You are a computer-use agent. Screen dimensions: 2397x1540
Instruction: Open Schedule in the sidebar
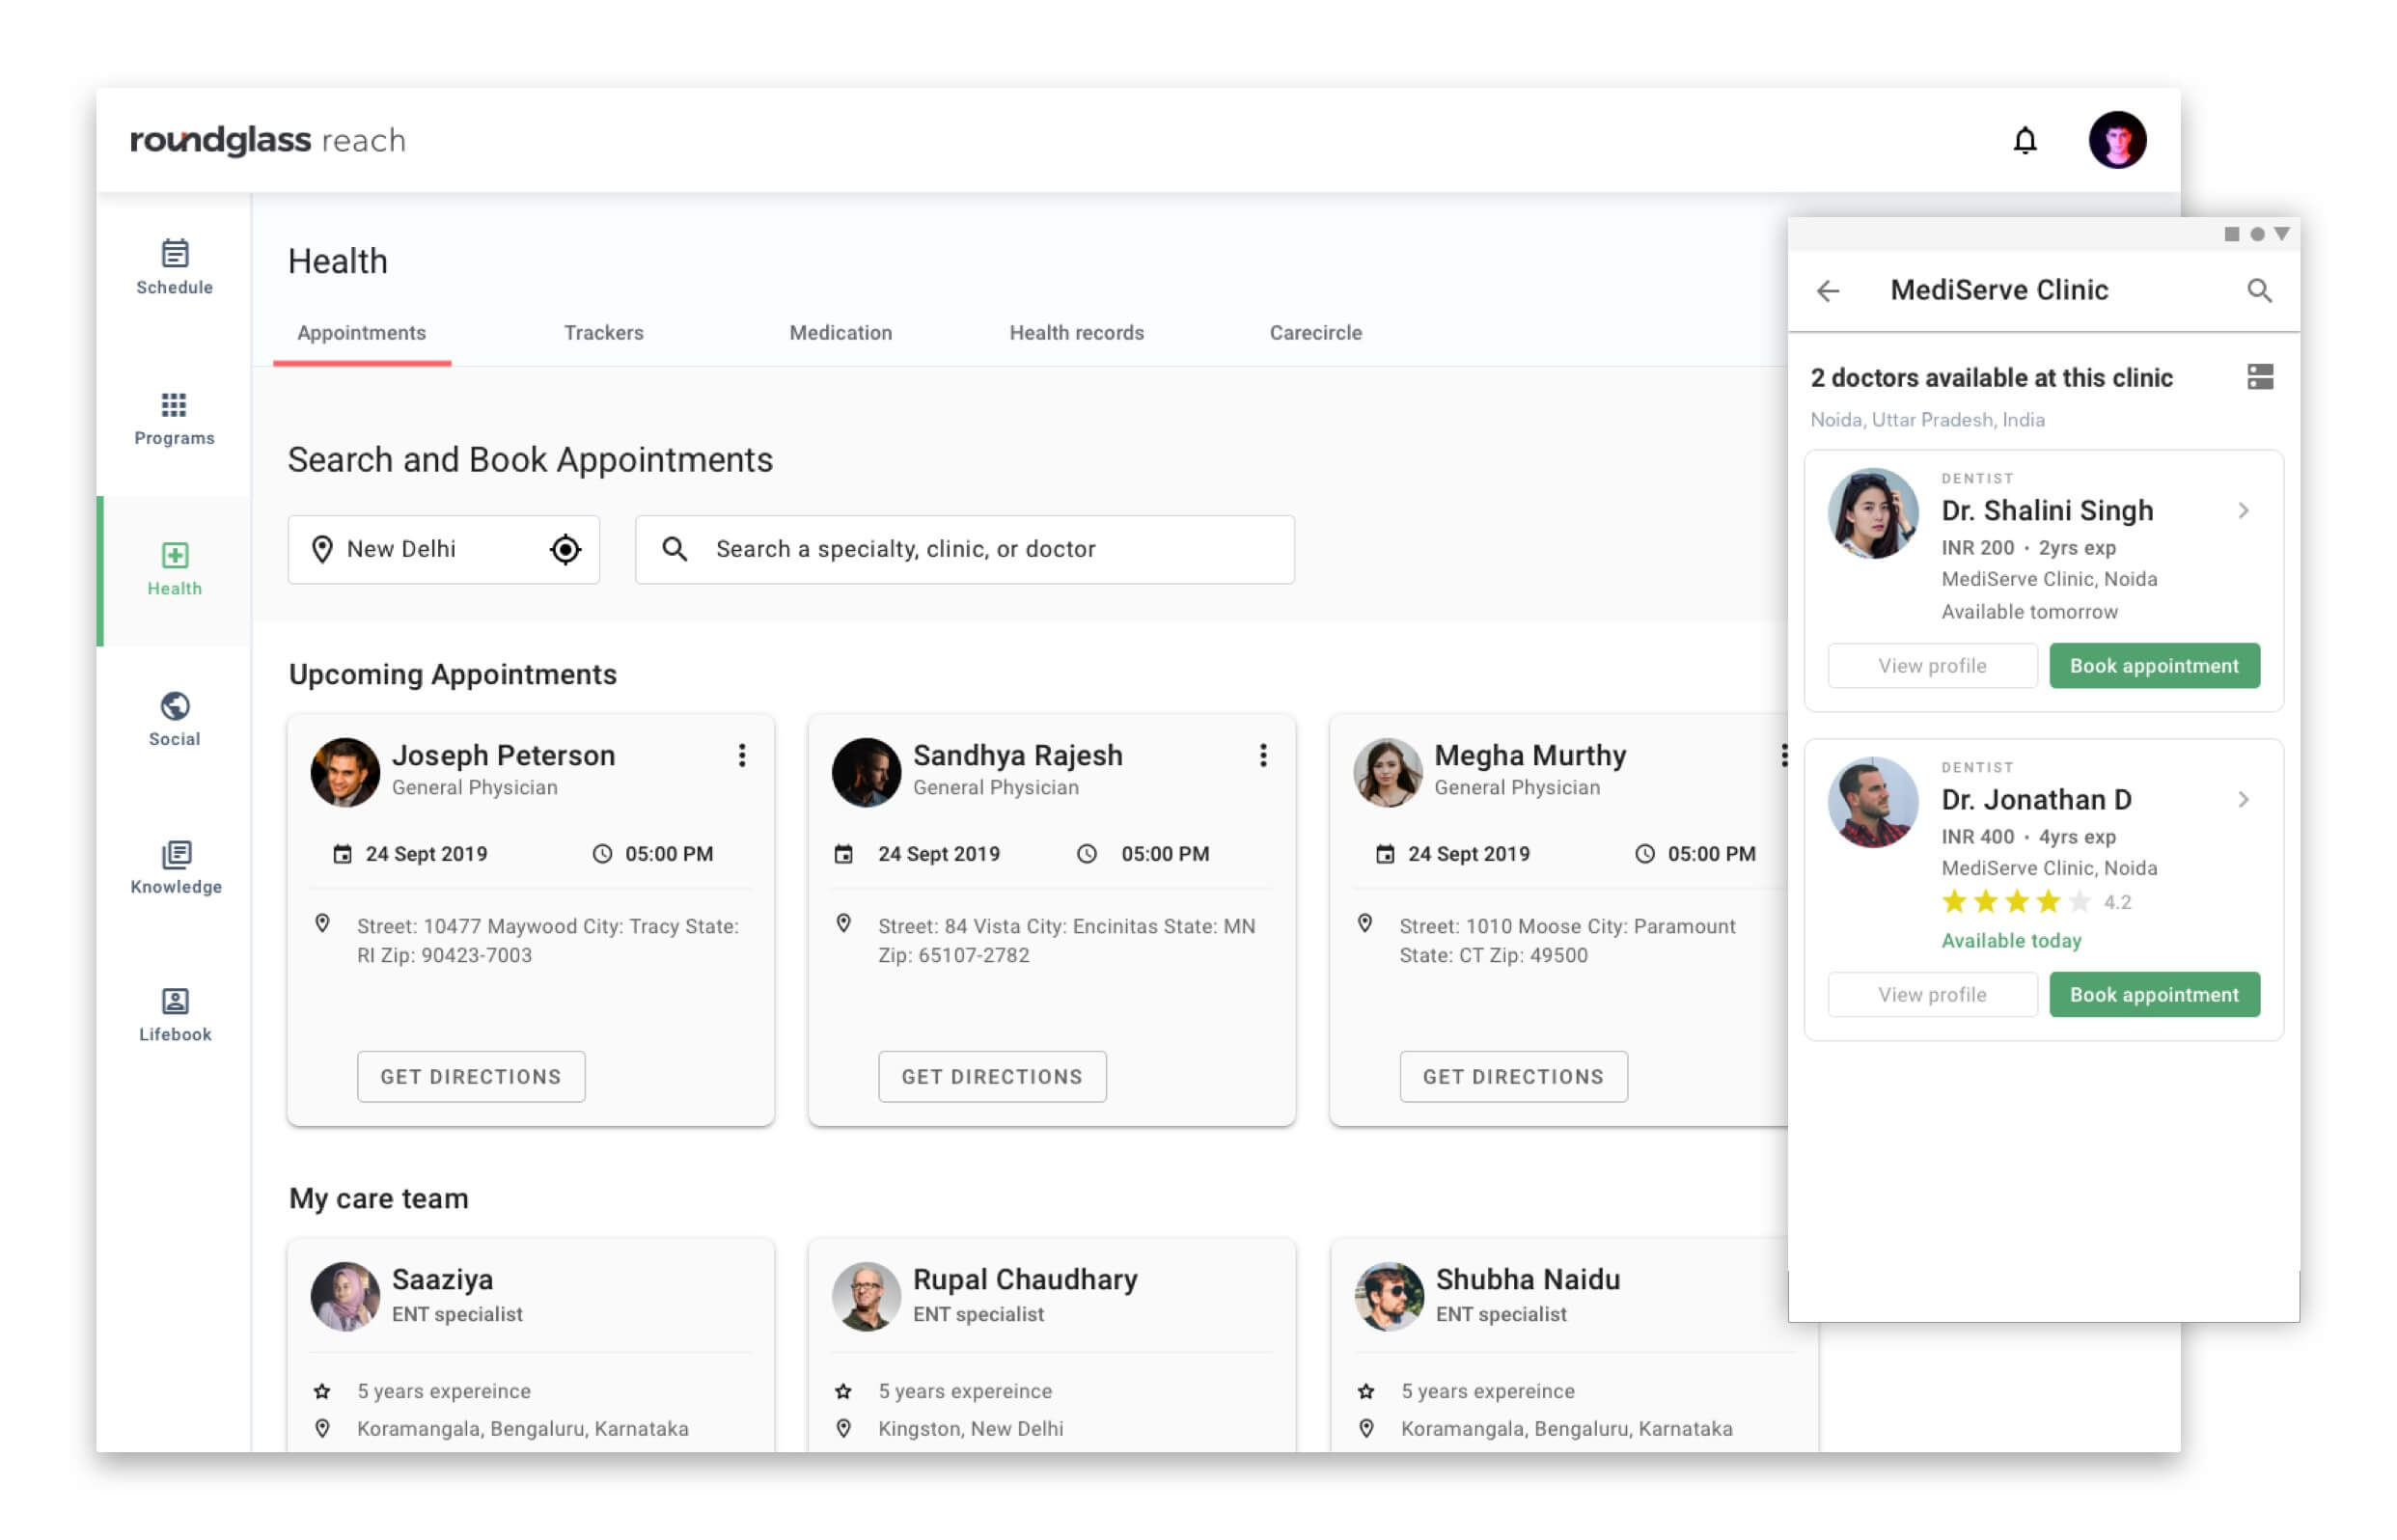[x=174, y=267]
